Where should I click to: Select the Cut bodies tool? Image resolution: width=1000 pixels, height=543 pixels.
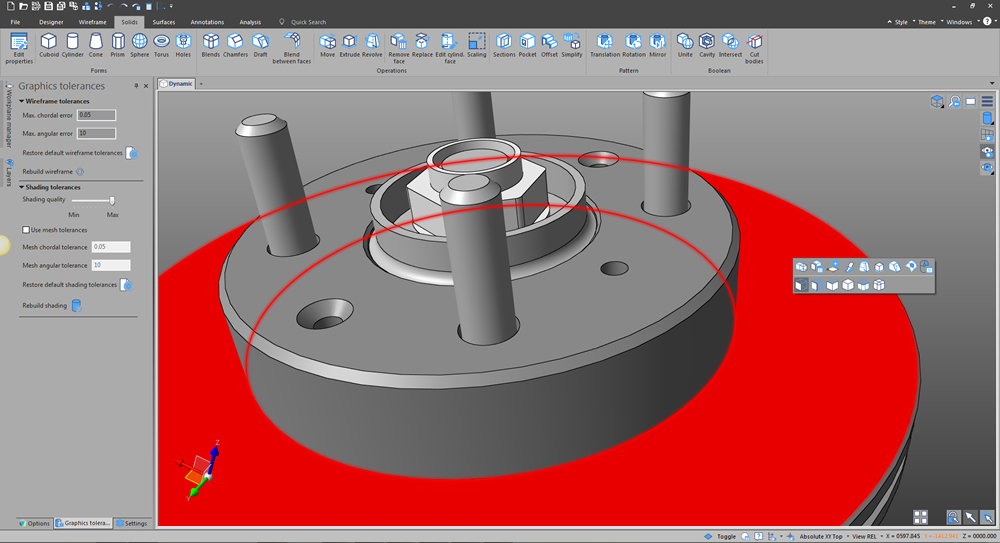(754, 48)
